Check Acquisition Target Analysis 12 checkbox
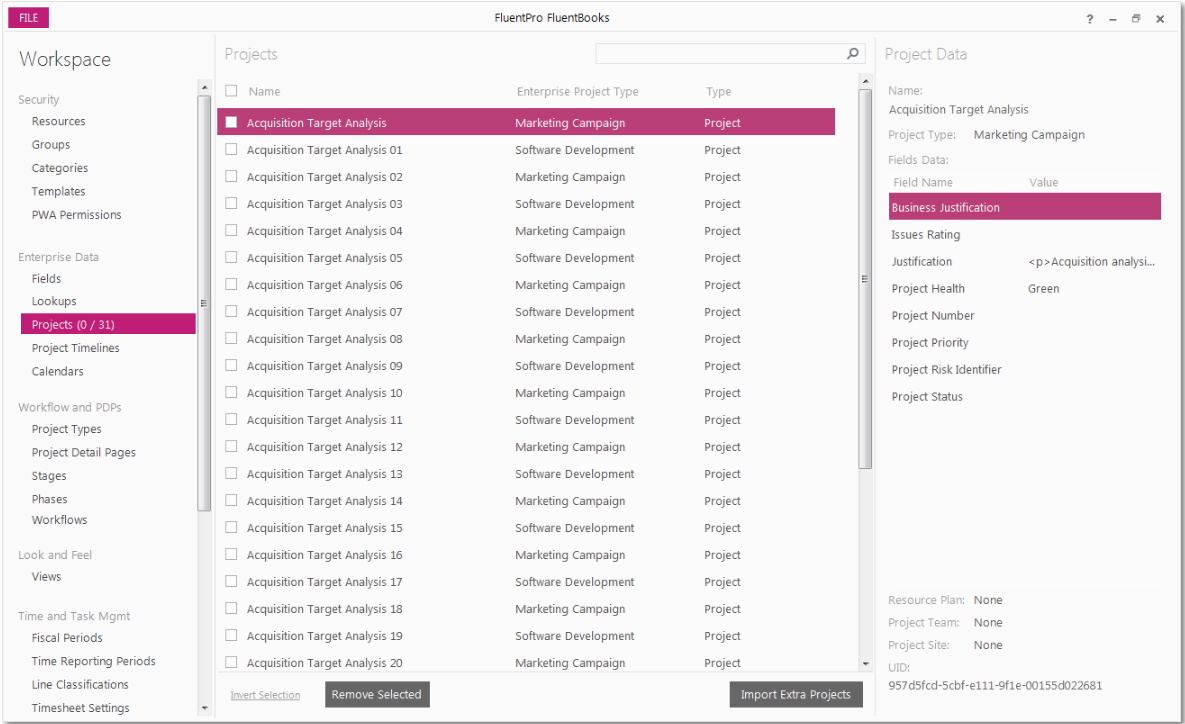Viewport: 1185px width, 724px height. tap(231, 447)
